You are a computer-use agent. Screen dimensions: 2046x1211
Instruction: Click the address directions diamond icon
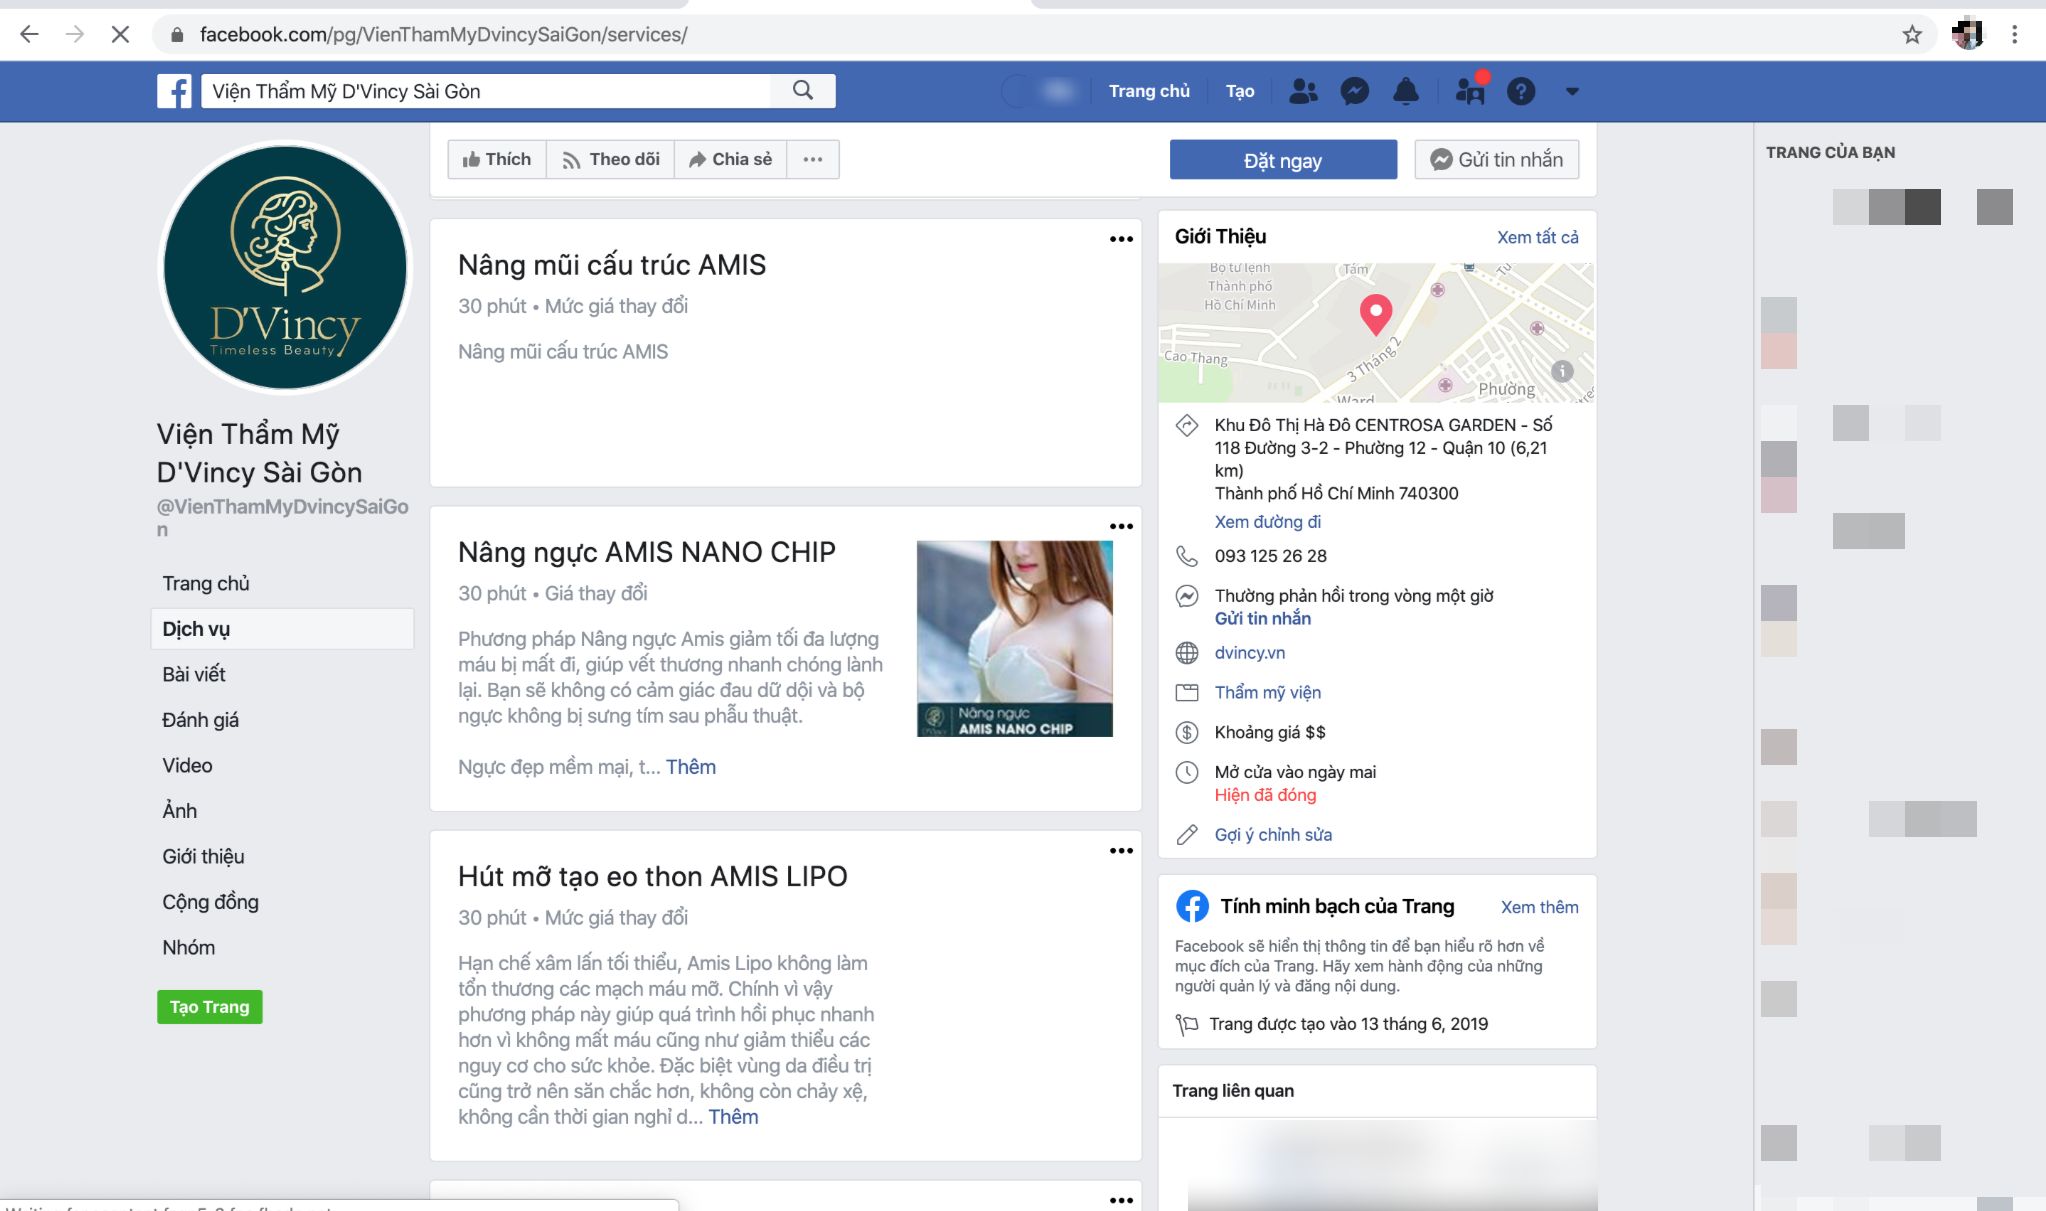[1186, 425]
